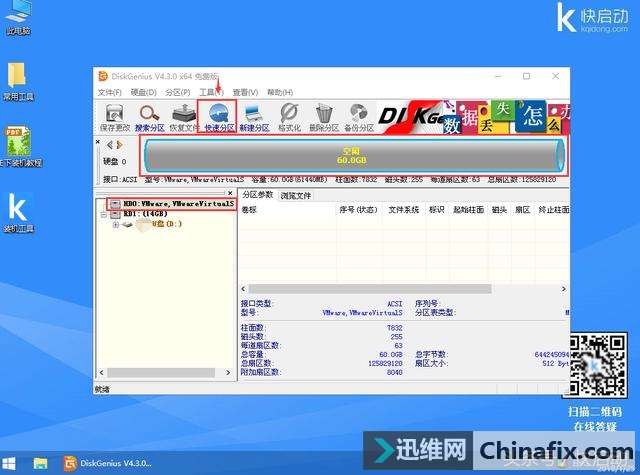Click the 扇区 column header

click(x=522, y=210)
